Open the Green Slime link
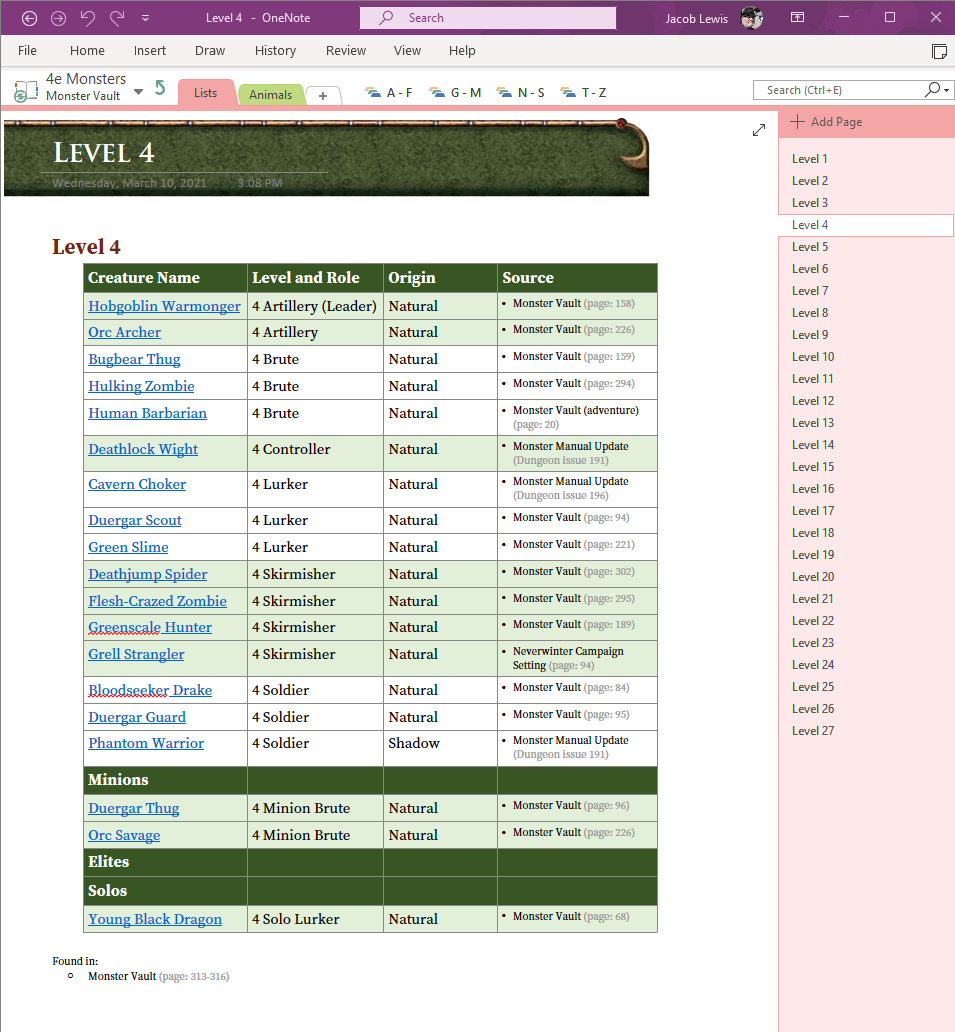This screenshot has height=1032, width=955. [x=128, y=547]
